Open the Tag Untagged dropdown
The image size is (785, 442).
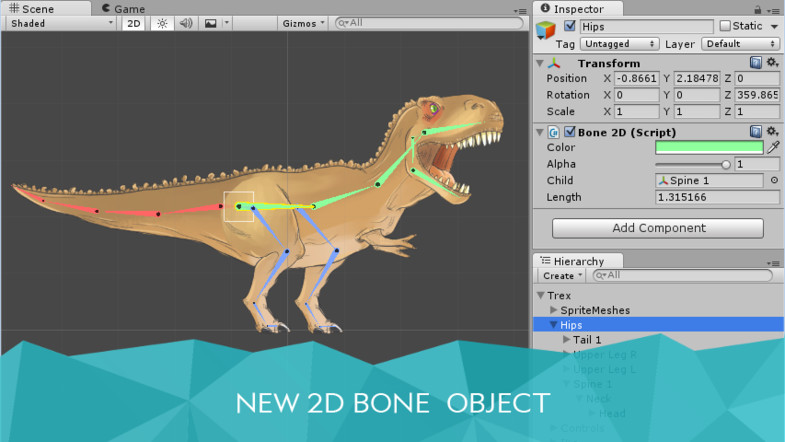[x=619, y=44]
